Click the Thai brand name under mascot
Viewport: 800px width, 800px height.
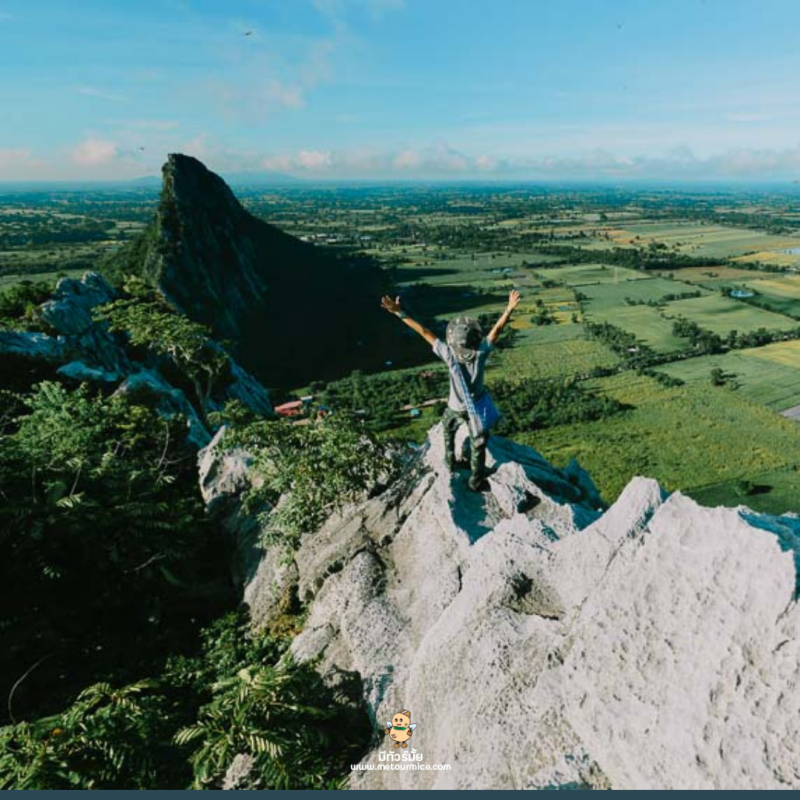(400, 755)
